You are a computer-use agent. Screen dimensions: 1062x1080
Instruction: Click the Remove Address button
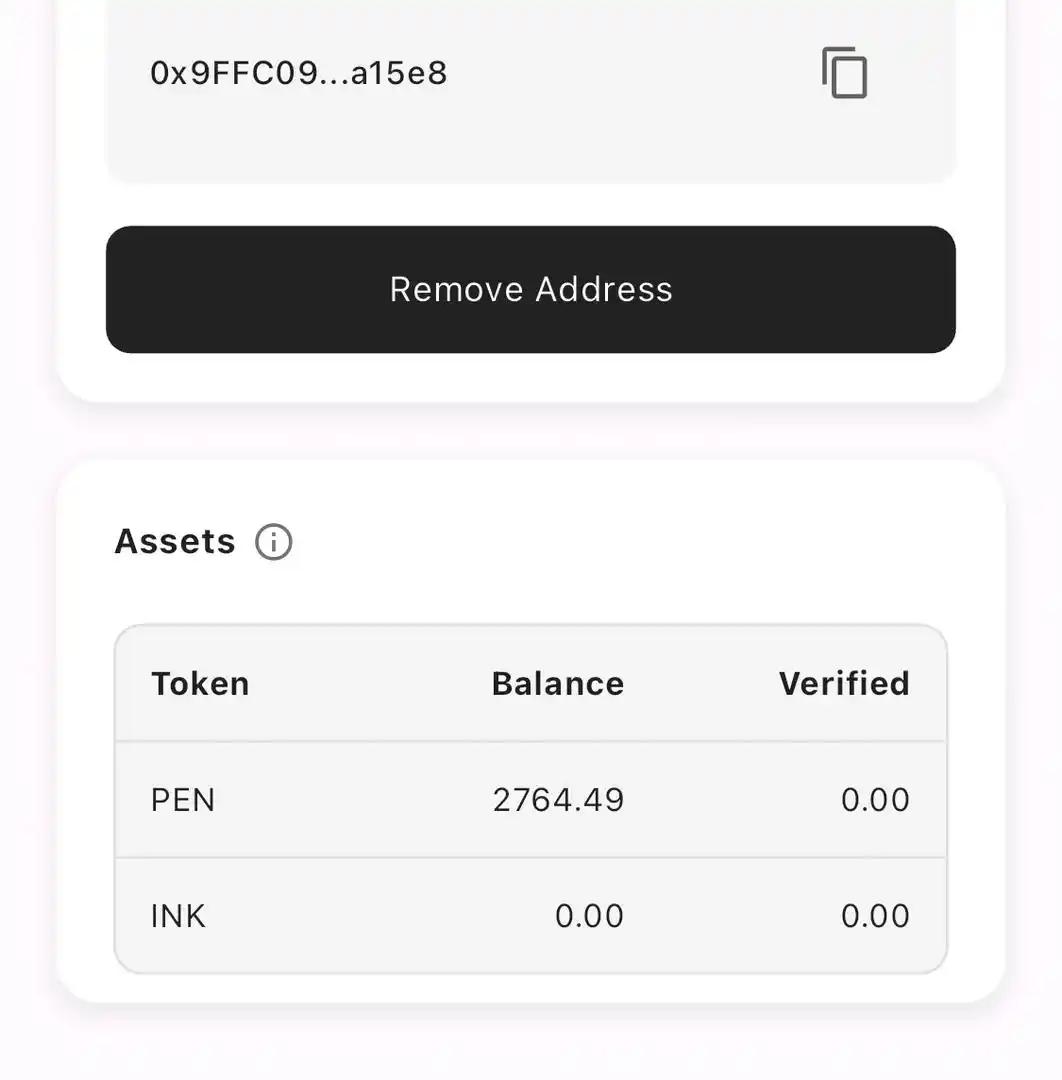pyautogui.click(x=530, y=289)
